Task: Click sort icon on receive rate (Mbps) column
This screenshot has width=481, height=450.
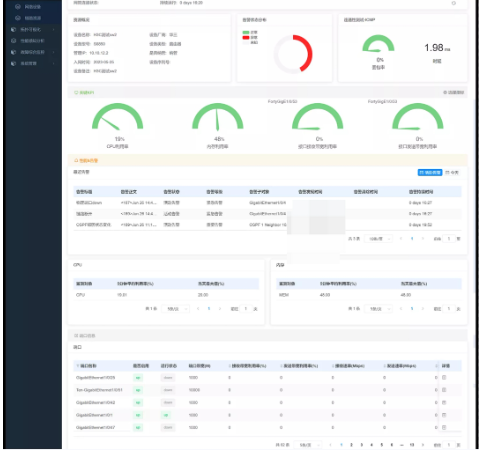Action: (x=333, y=366)
